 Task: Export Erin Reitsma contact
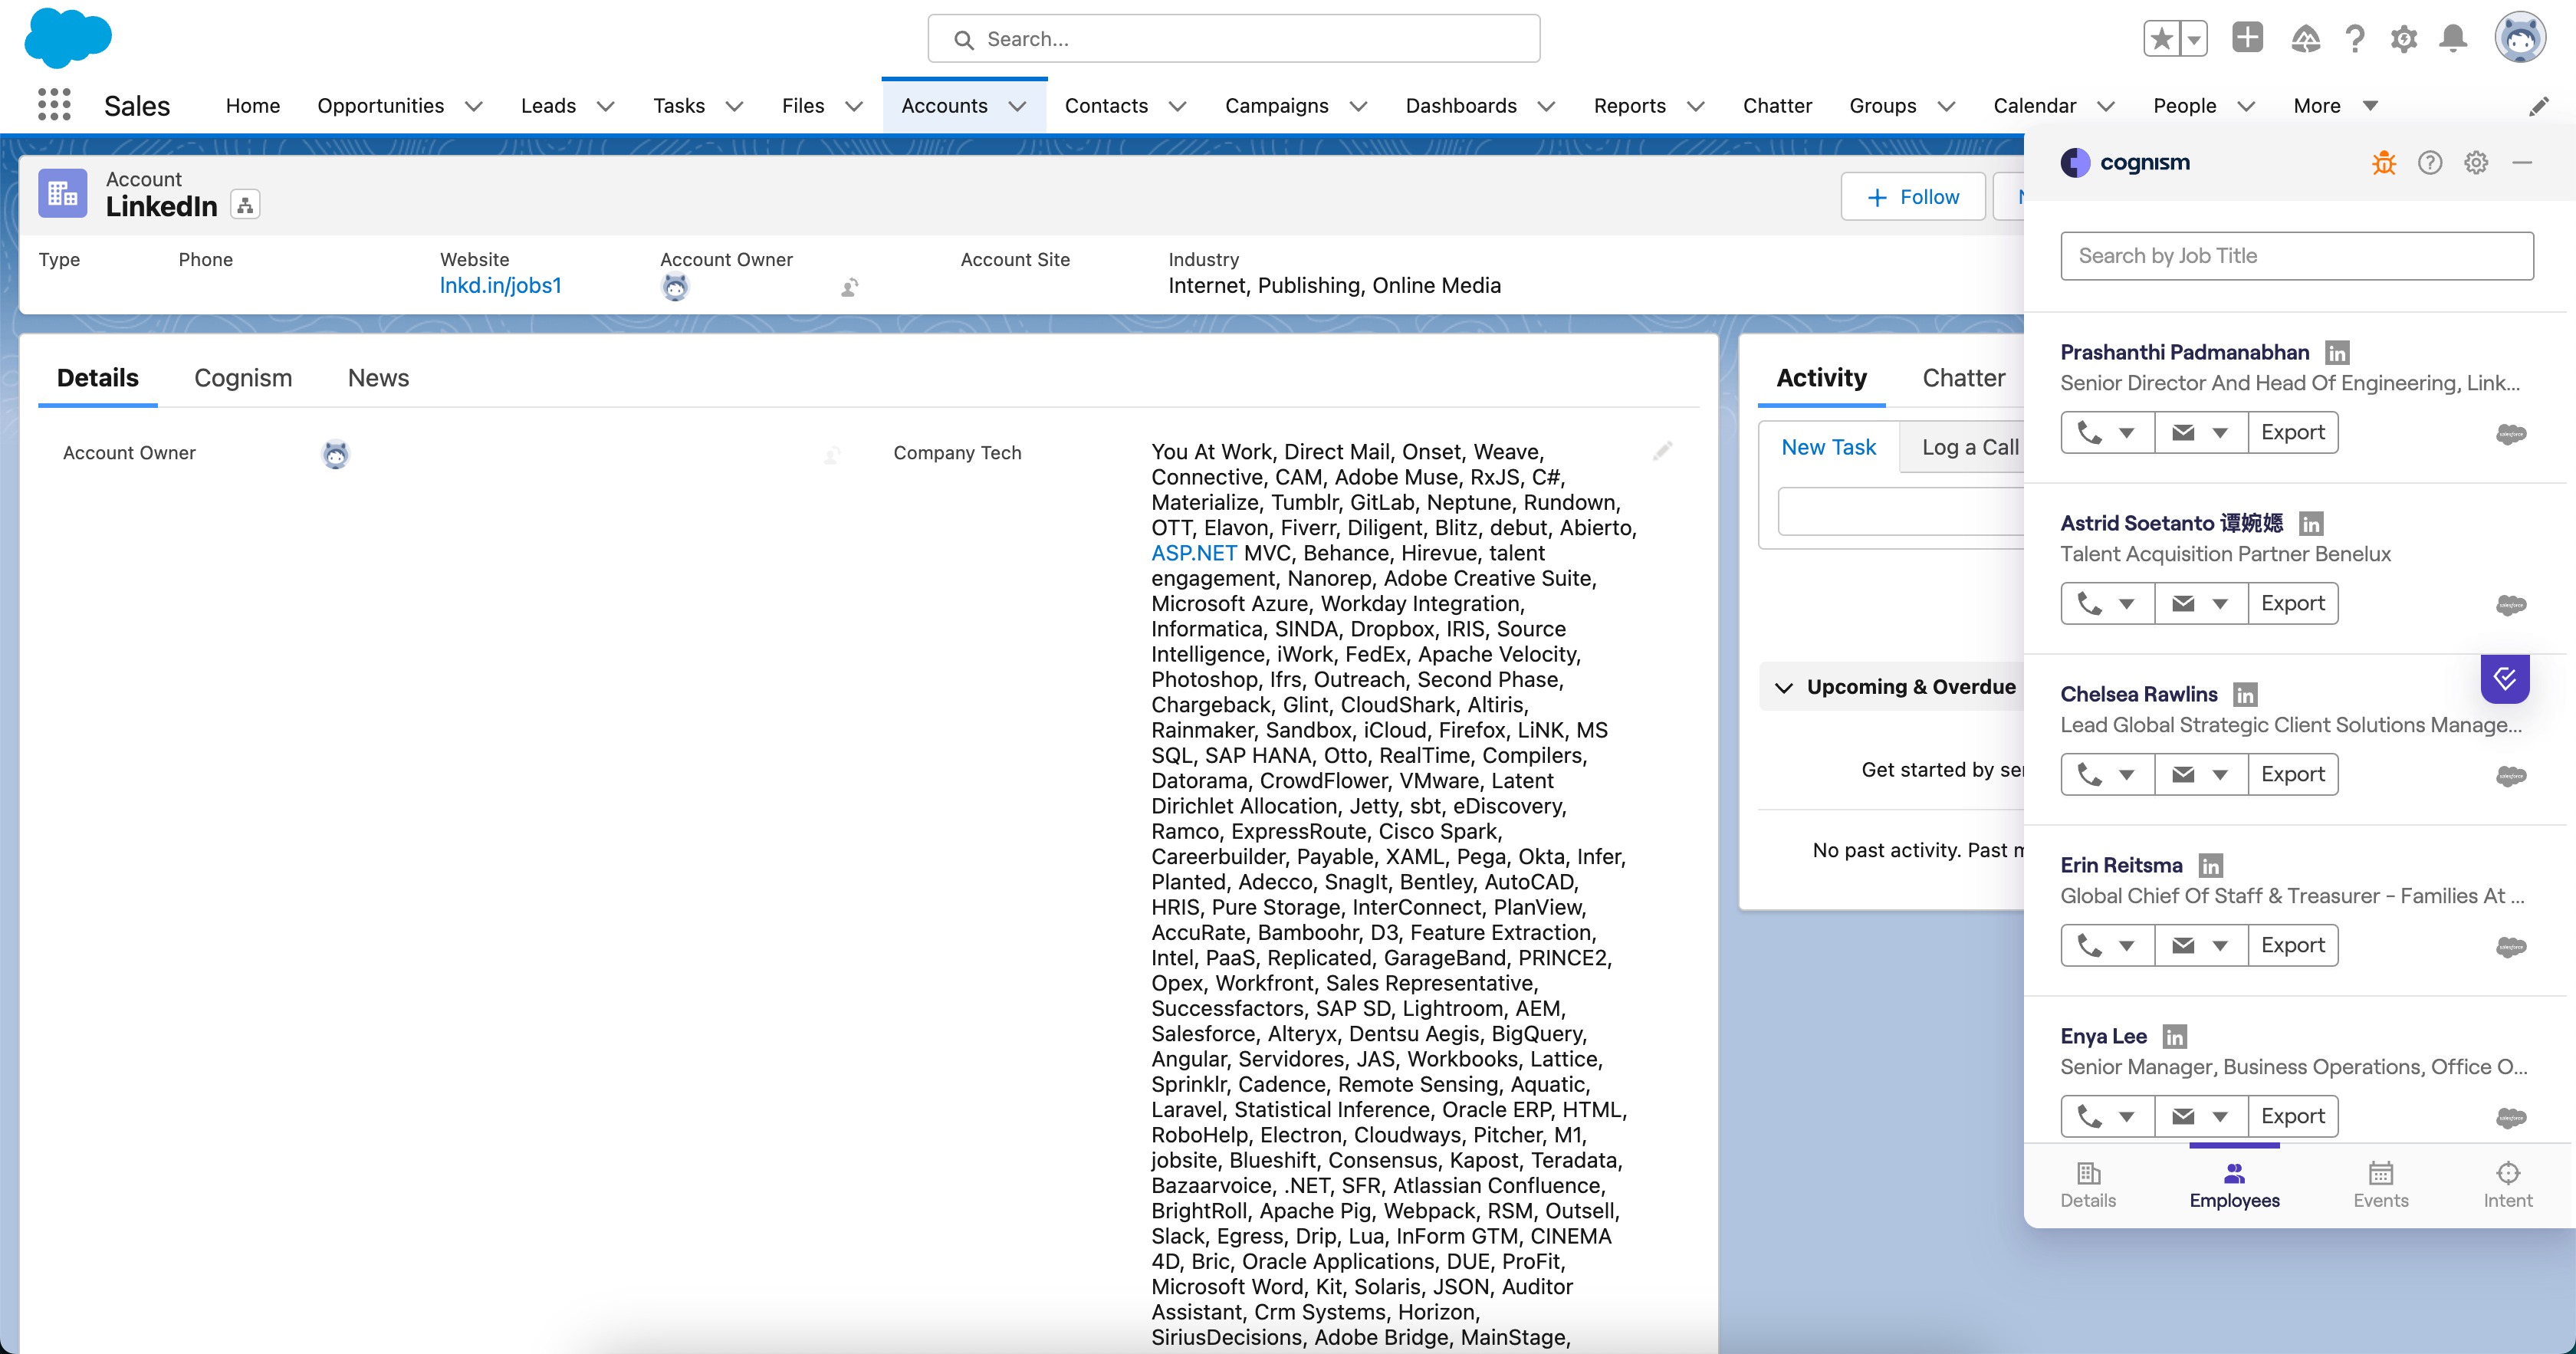[x=2293, y=945]
